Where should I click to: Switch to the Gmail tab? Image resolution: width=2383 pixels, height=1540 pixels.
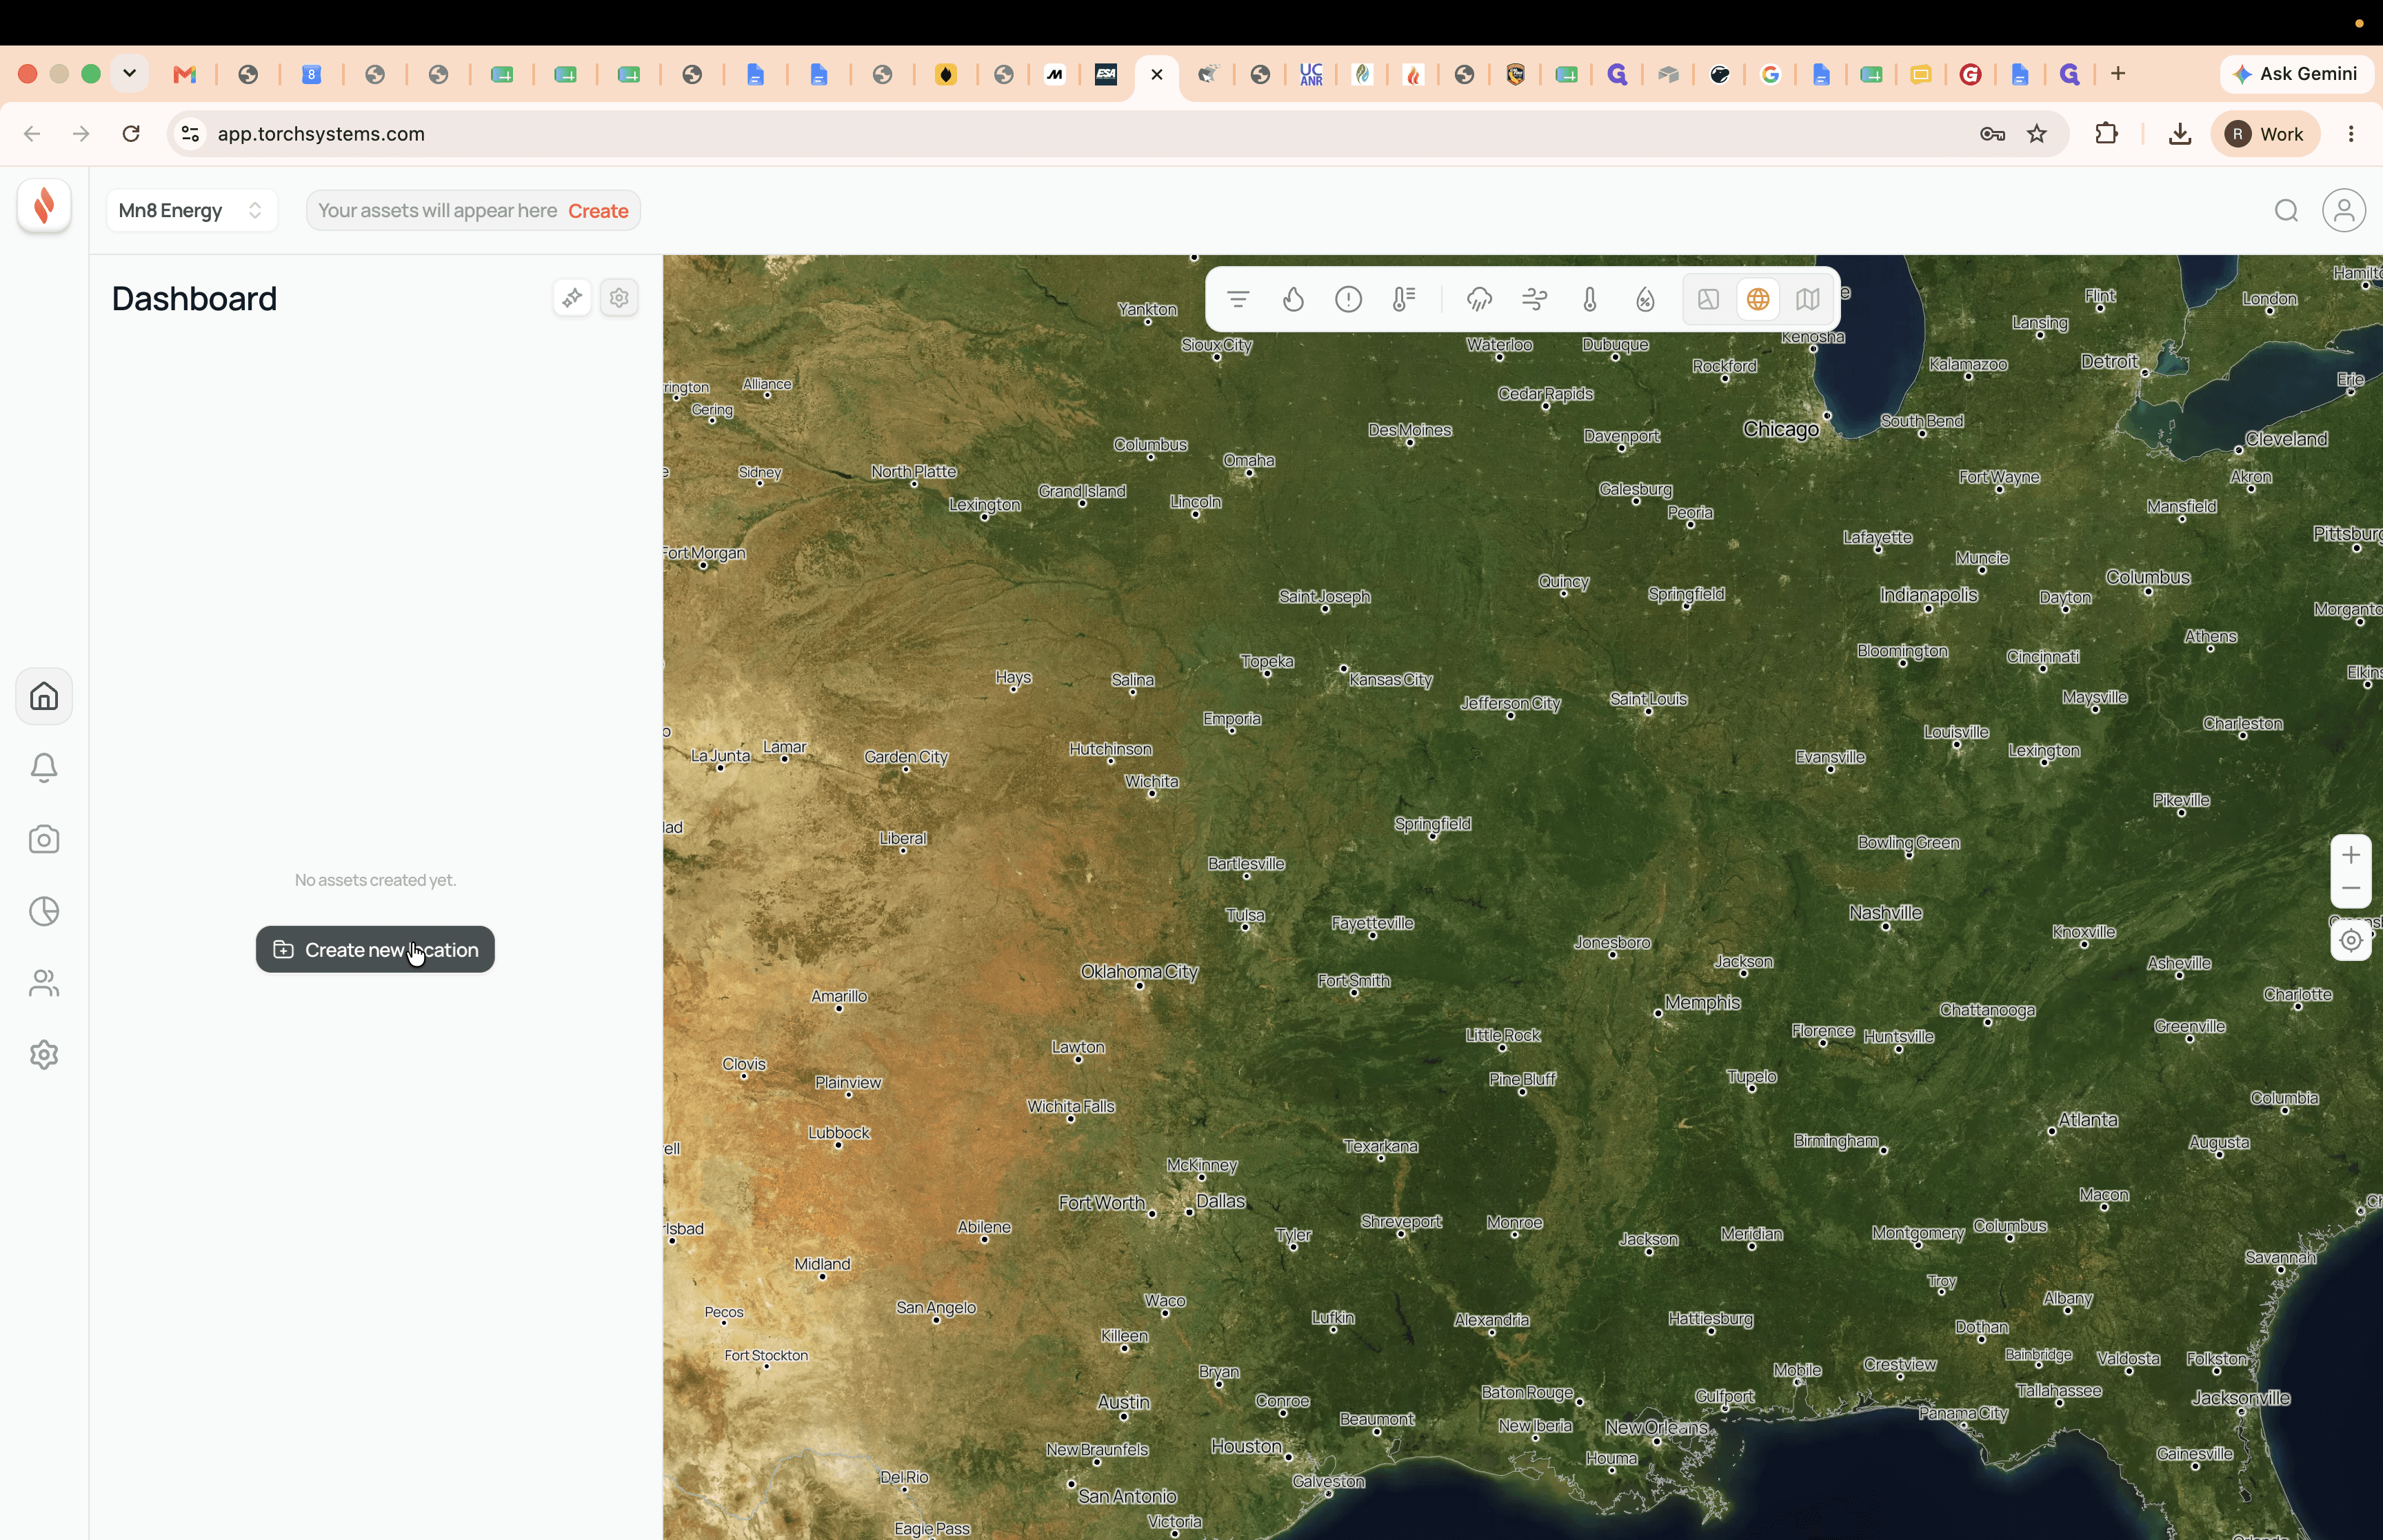pos(185,74)
